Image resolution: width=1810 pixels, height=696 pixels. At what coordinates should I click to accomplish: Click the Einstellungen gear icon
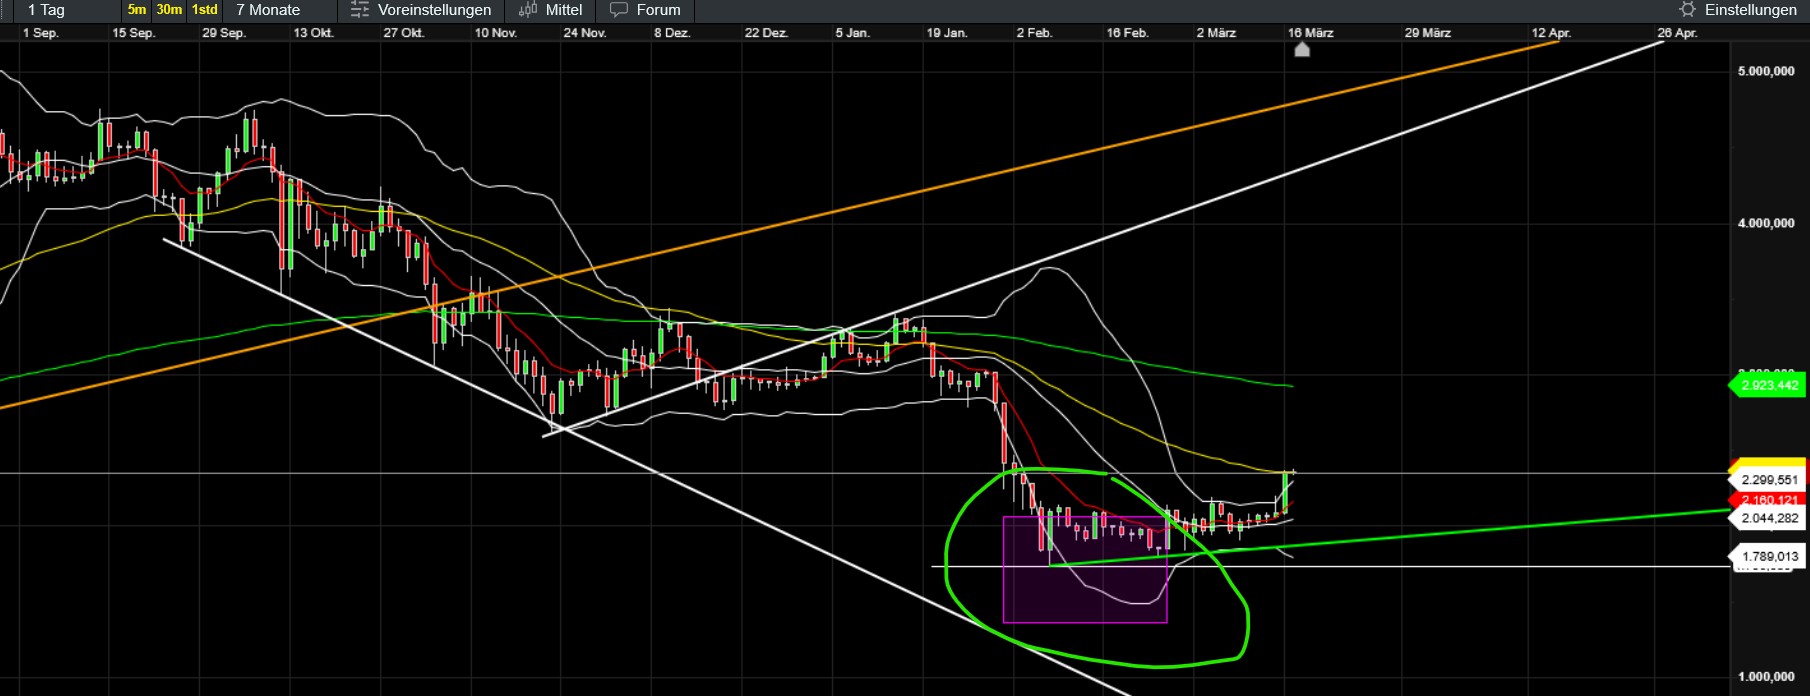pos(1688,10)
